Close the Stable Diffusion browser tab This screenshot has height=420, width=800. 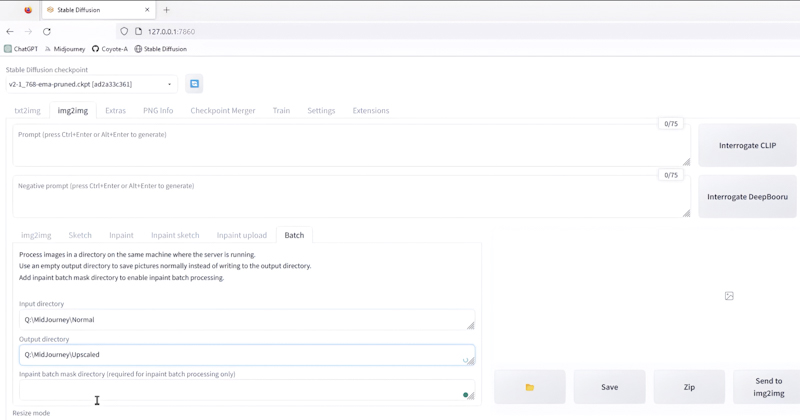point(147,10)
